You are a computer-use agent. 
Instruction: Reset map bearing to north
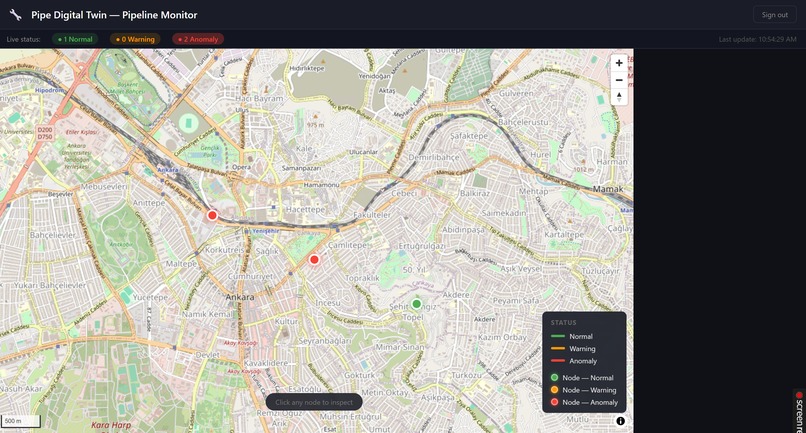(x=619, y=97)
